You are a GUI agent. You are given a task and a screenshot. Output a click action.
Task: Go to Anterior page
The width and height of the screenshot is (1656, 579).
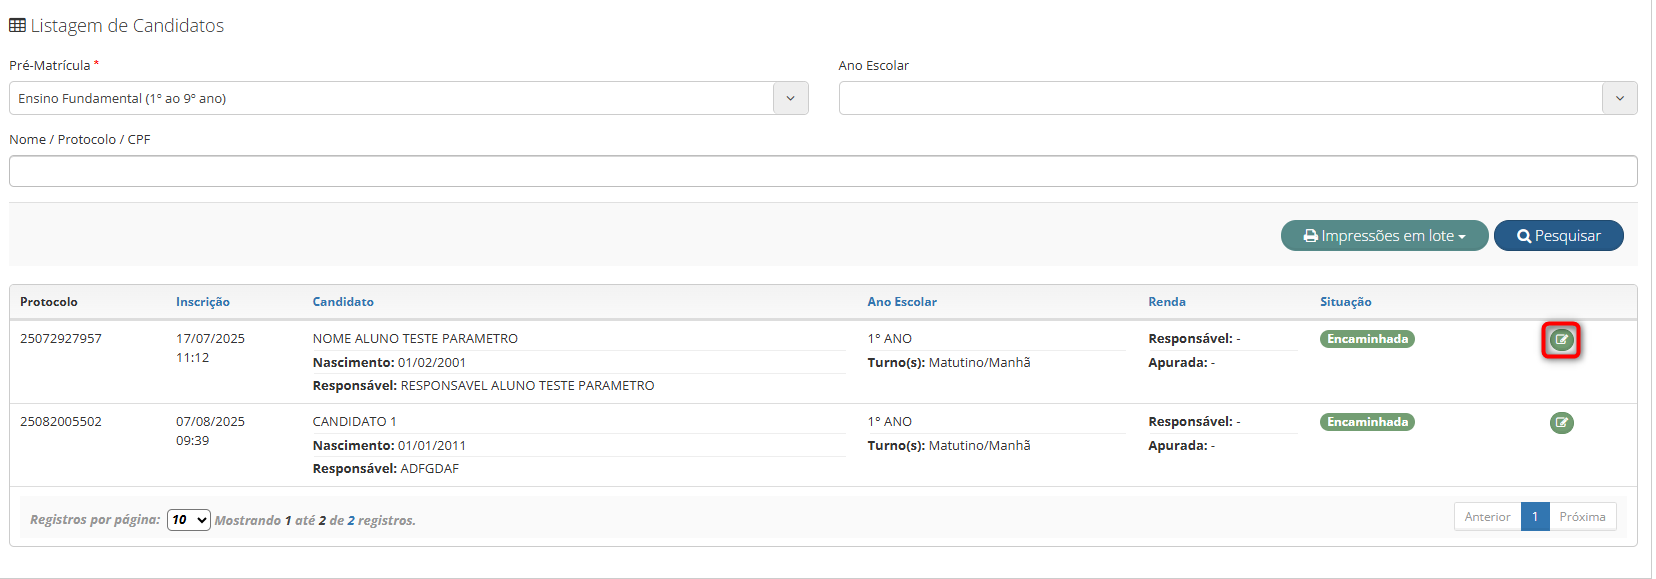[x=1487, y=517]
